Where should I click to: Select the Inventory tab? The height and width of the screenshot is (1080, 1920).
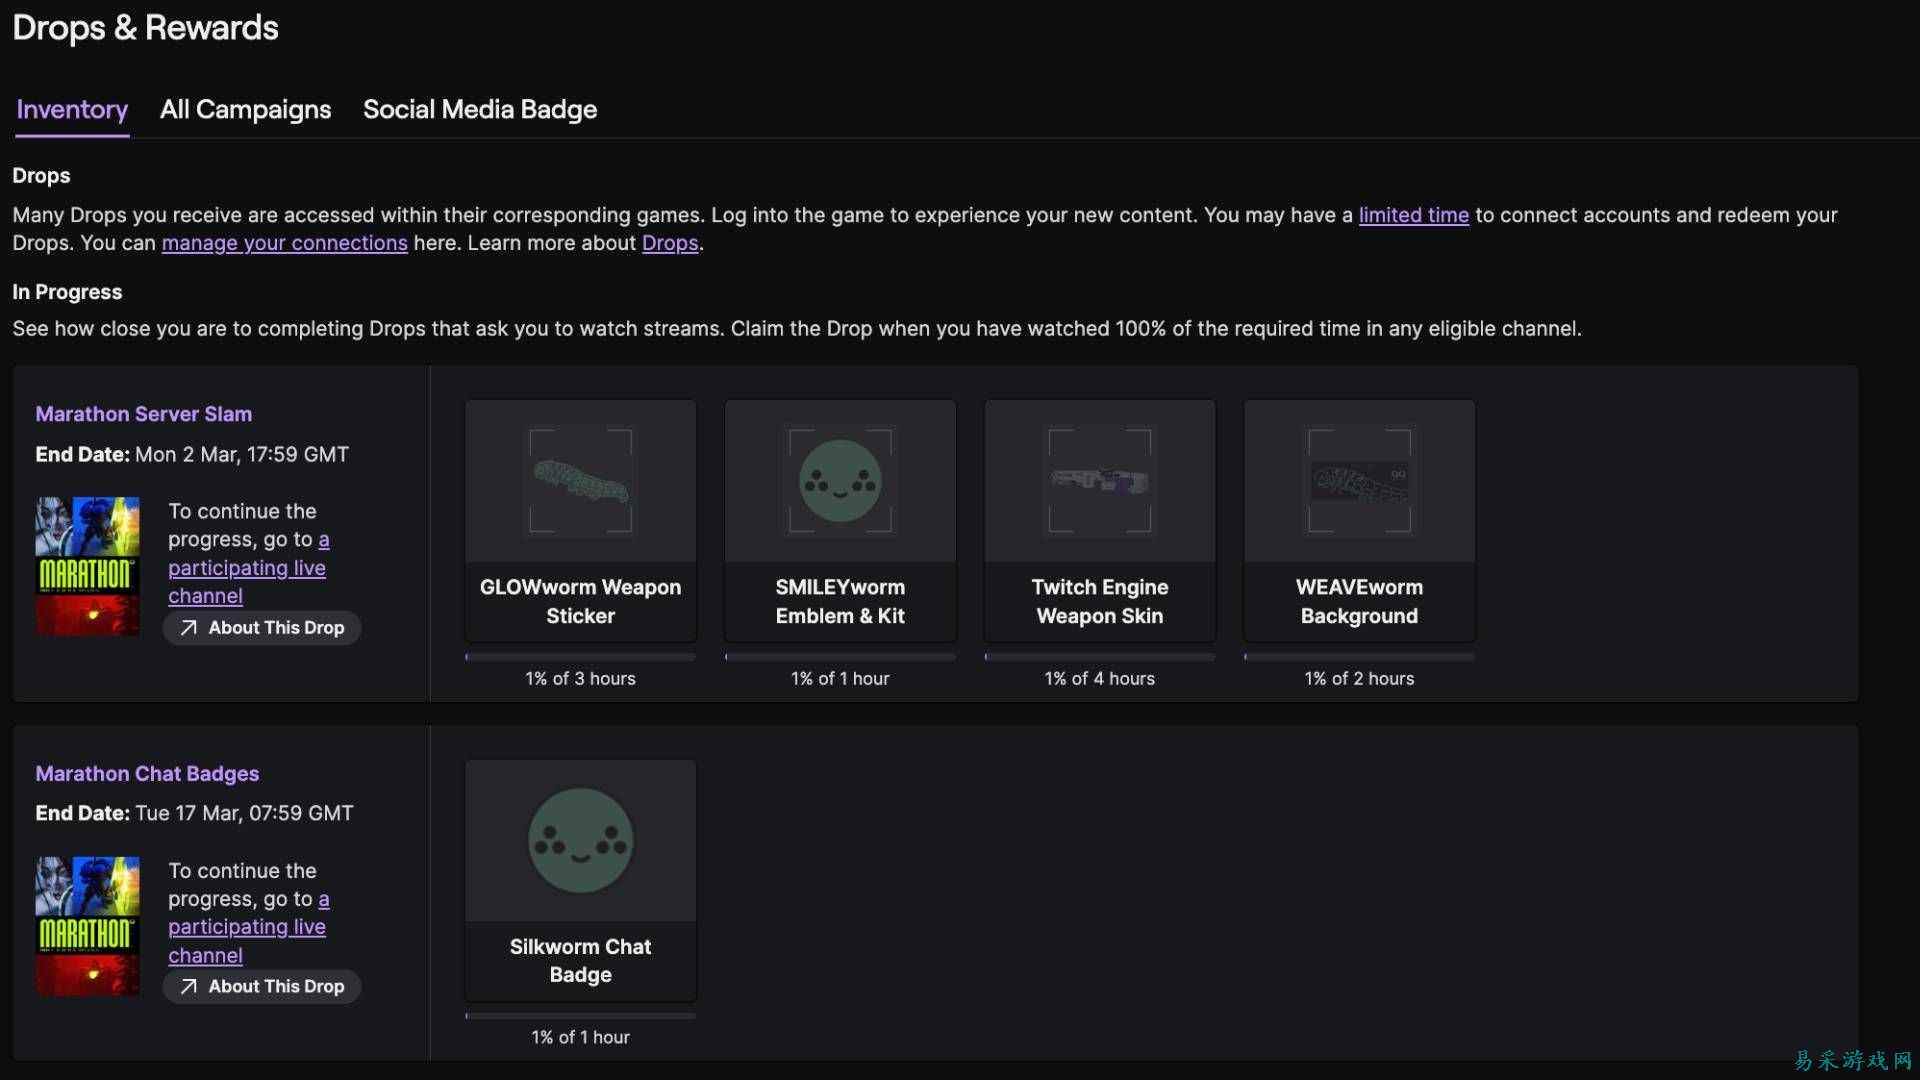[x=71, y=110]
